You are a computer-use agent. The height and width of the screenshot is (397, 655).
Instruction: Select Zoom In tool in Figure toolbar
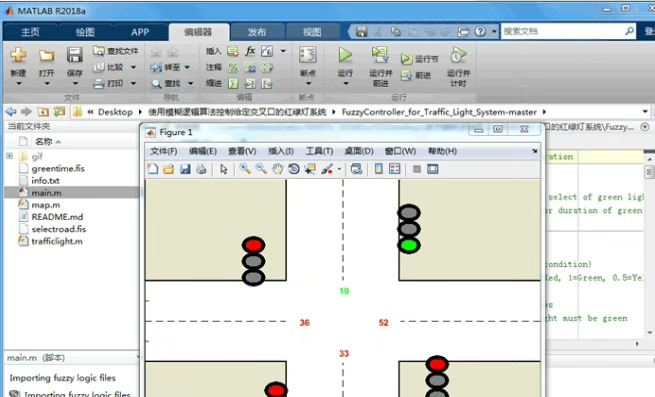click(x=245, y=169)
